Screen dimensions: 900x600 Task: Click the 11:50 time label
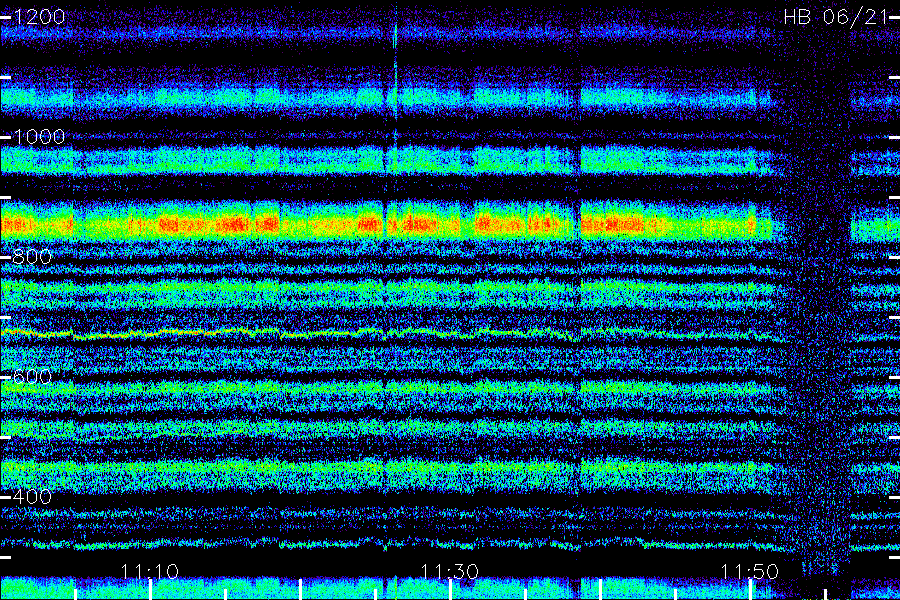[x=749, y=571]
